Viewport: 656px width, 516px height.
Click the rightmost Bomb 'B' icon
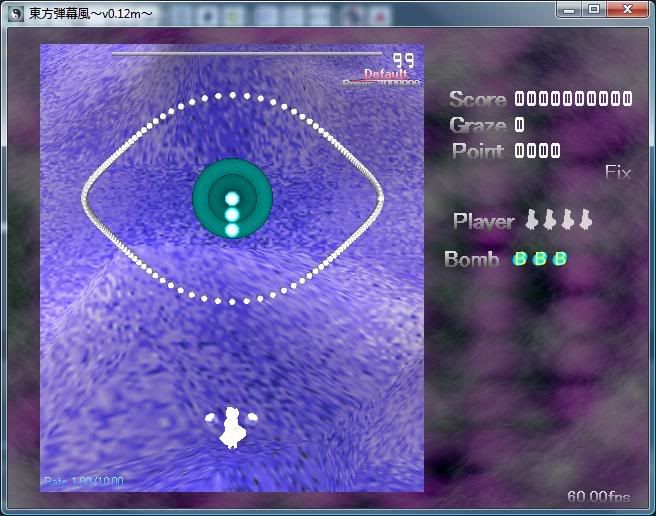pyautogui.click(x=559, y=259)
